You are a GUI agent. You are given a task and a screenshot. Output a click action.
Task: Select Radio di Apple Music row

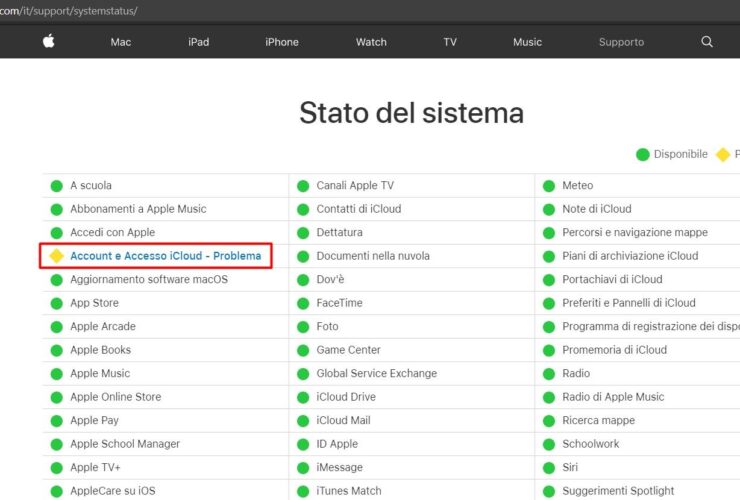tap(638, 397)
